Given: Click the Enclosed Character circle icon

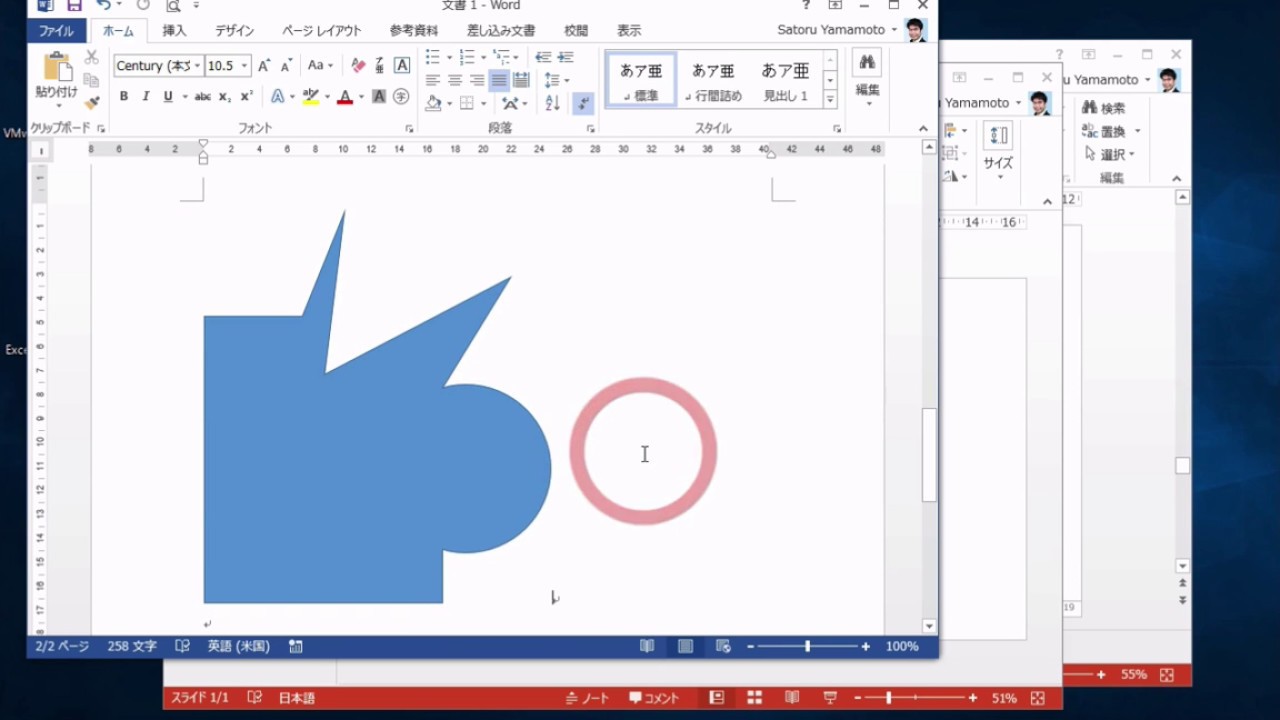Looking at the screenshot, I should point(401,97).
